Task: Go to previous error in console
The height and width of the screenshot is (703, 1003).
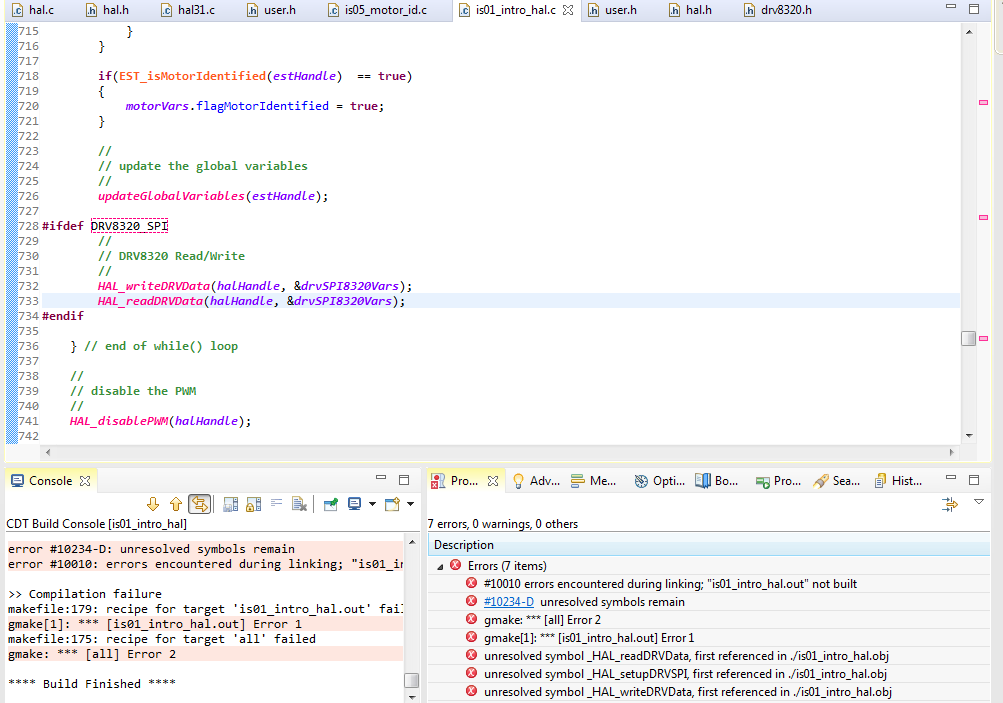Action: coord(176,505)
